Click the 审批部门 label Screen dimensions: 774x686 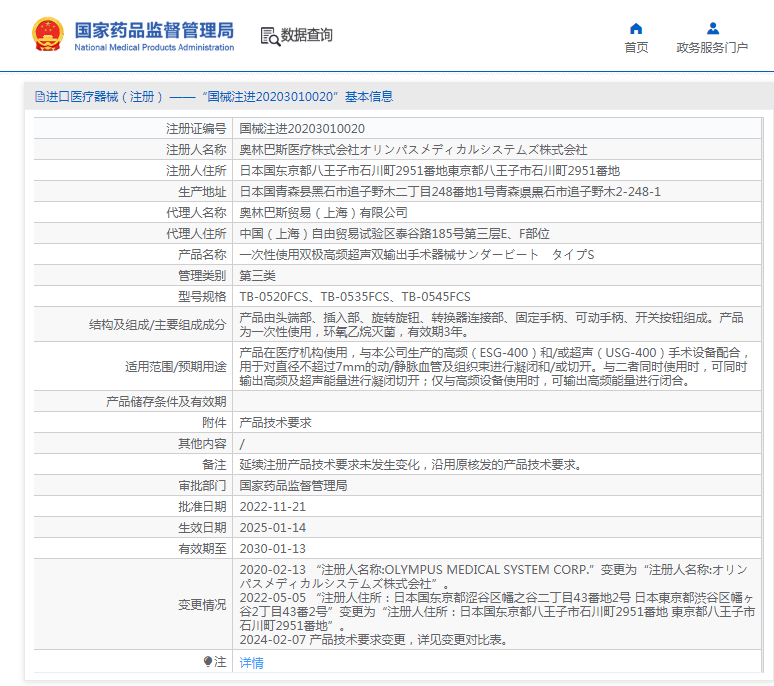click(202, 486)
